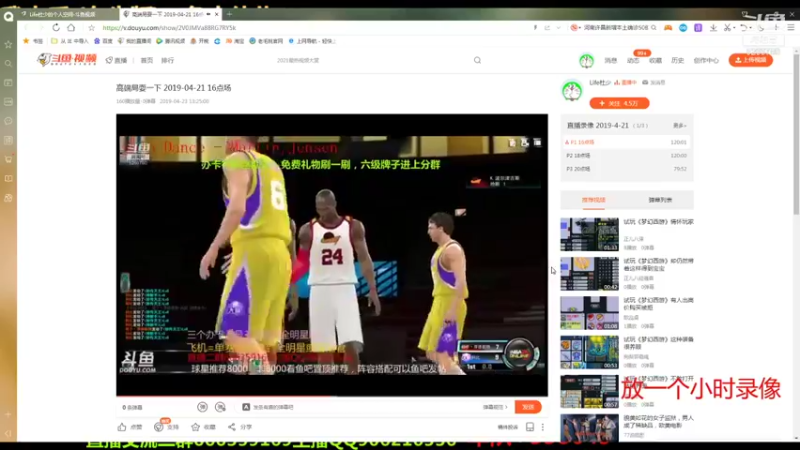The image size is (800, 450).
Task: Toggle the danmaku settings icon
Action: tap(220, 407)
